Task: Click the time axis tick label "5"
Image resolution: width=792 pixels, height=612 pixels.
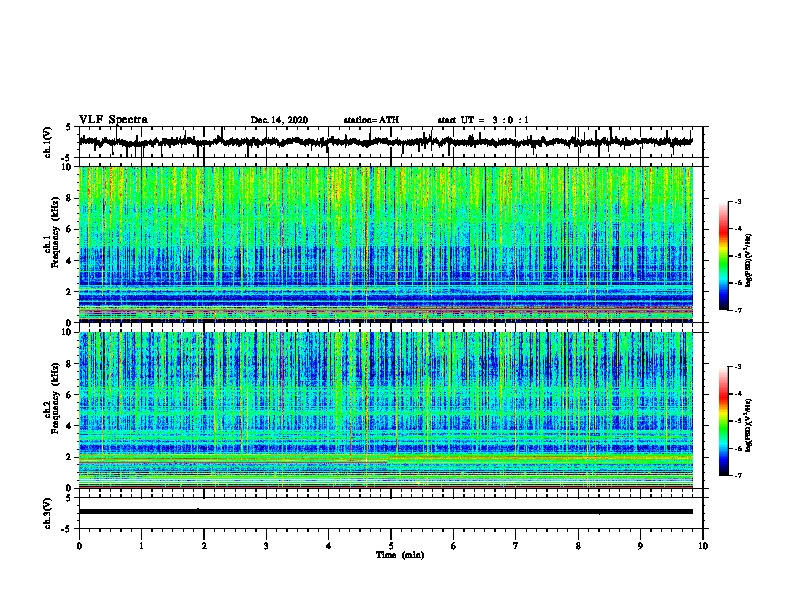Action: [391, 546]
